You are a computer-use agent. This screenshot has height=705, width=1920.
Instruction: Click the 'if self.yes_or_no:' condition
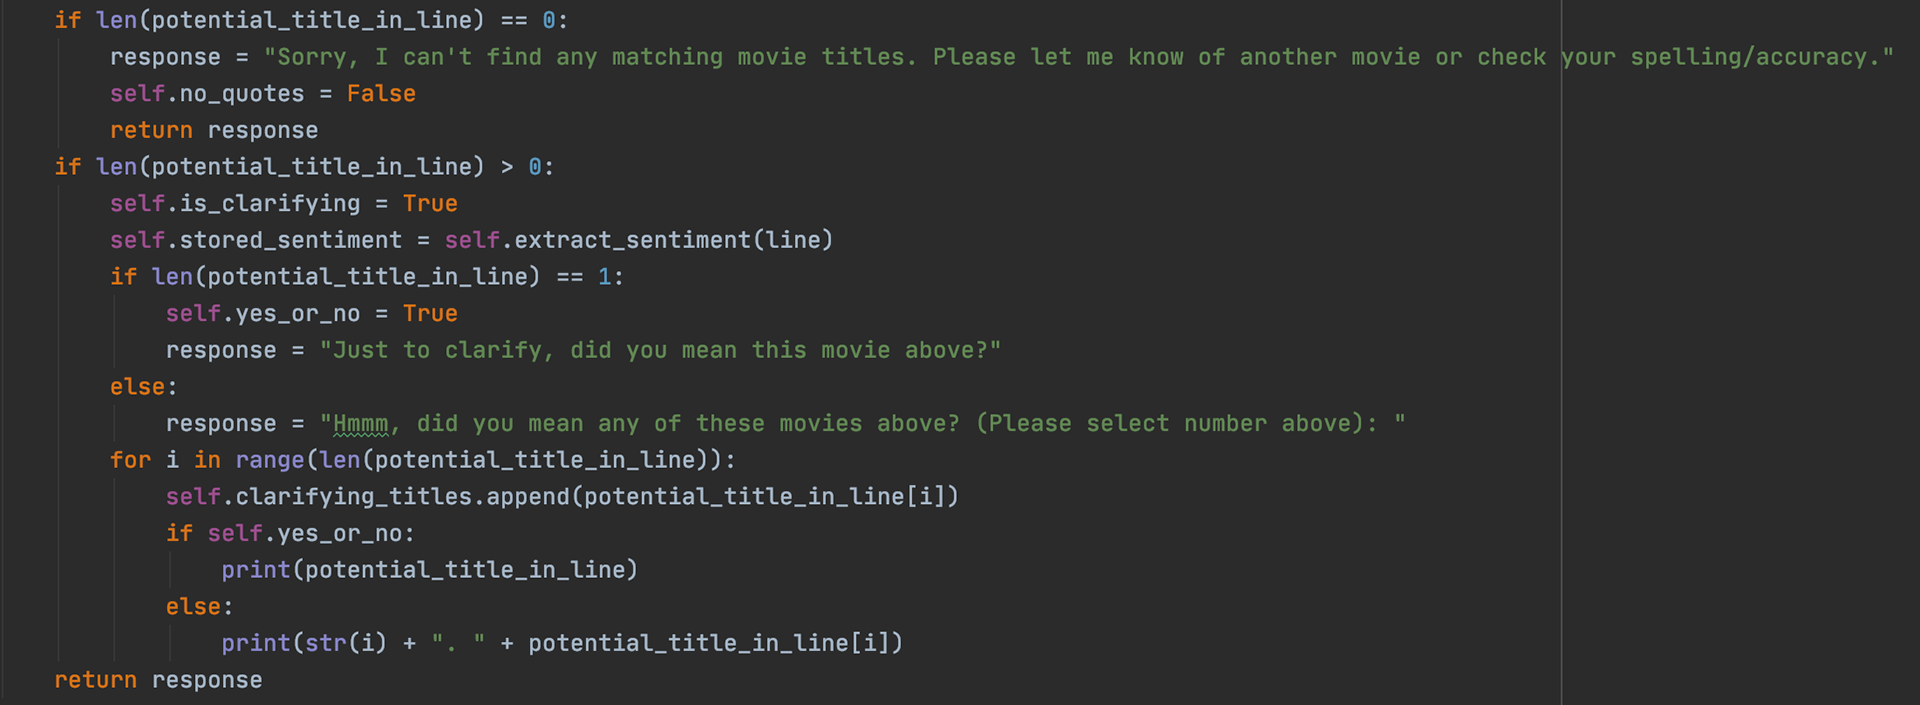pyautogui.click(x=290, y=534)
